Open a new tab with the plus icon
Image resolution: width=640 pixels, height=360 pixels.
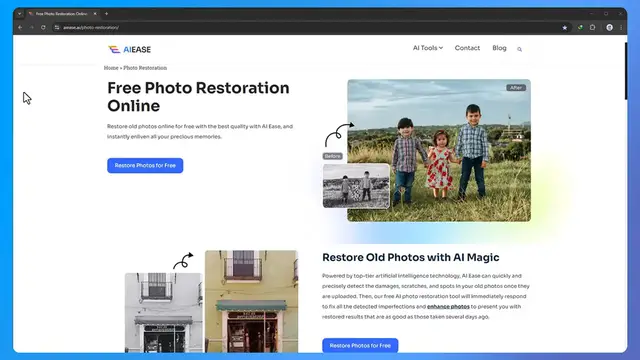point(107,13)
